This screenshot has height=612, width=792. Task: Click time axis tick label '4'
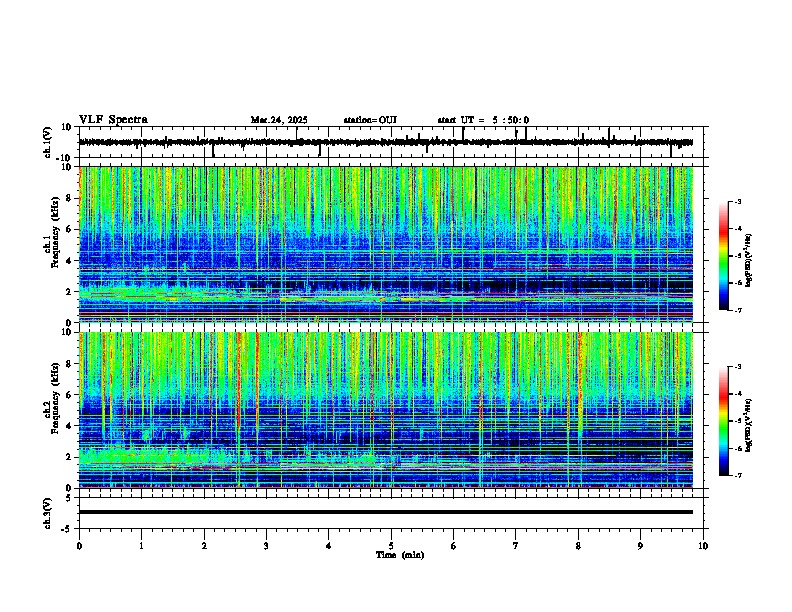(x=329, y=546)
